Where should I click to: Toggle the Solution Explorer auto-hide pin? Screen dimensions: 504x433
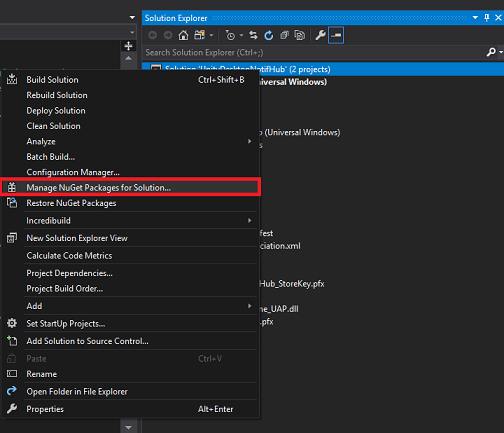487,18
